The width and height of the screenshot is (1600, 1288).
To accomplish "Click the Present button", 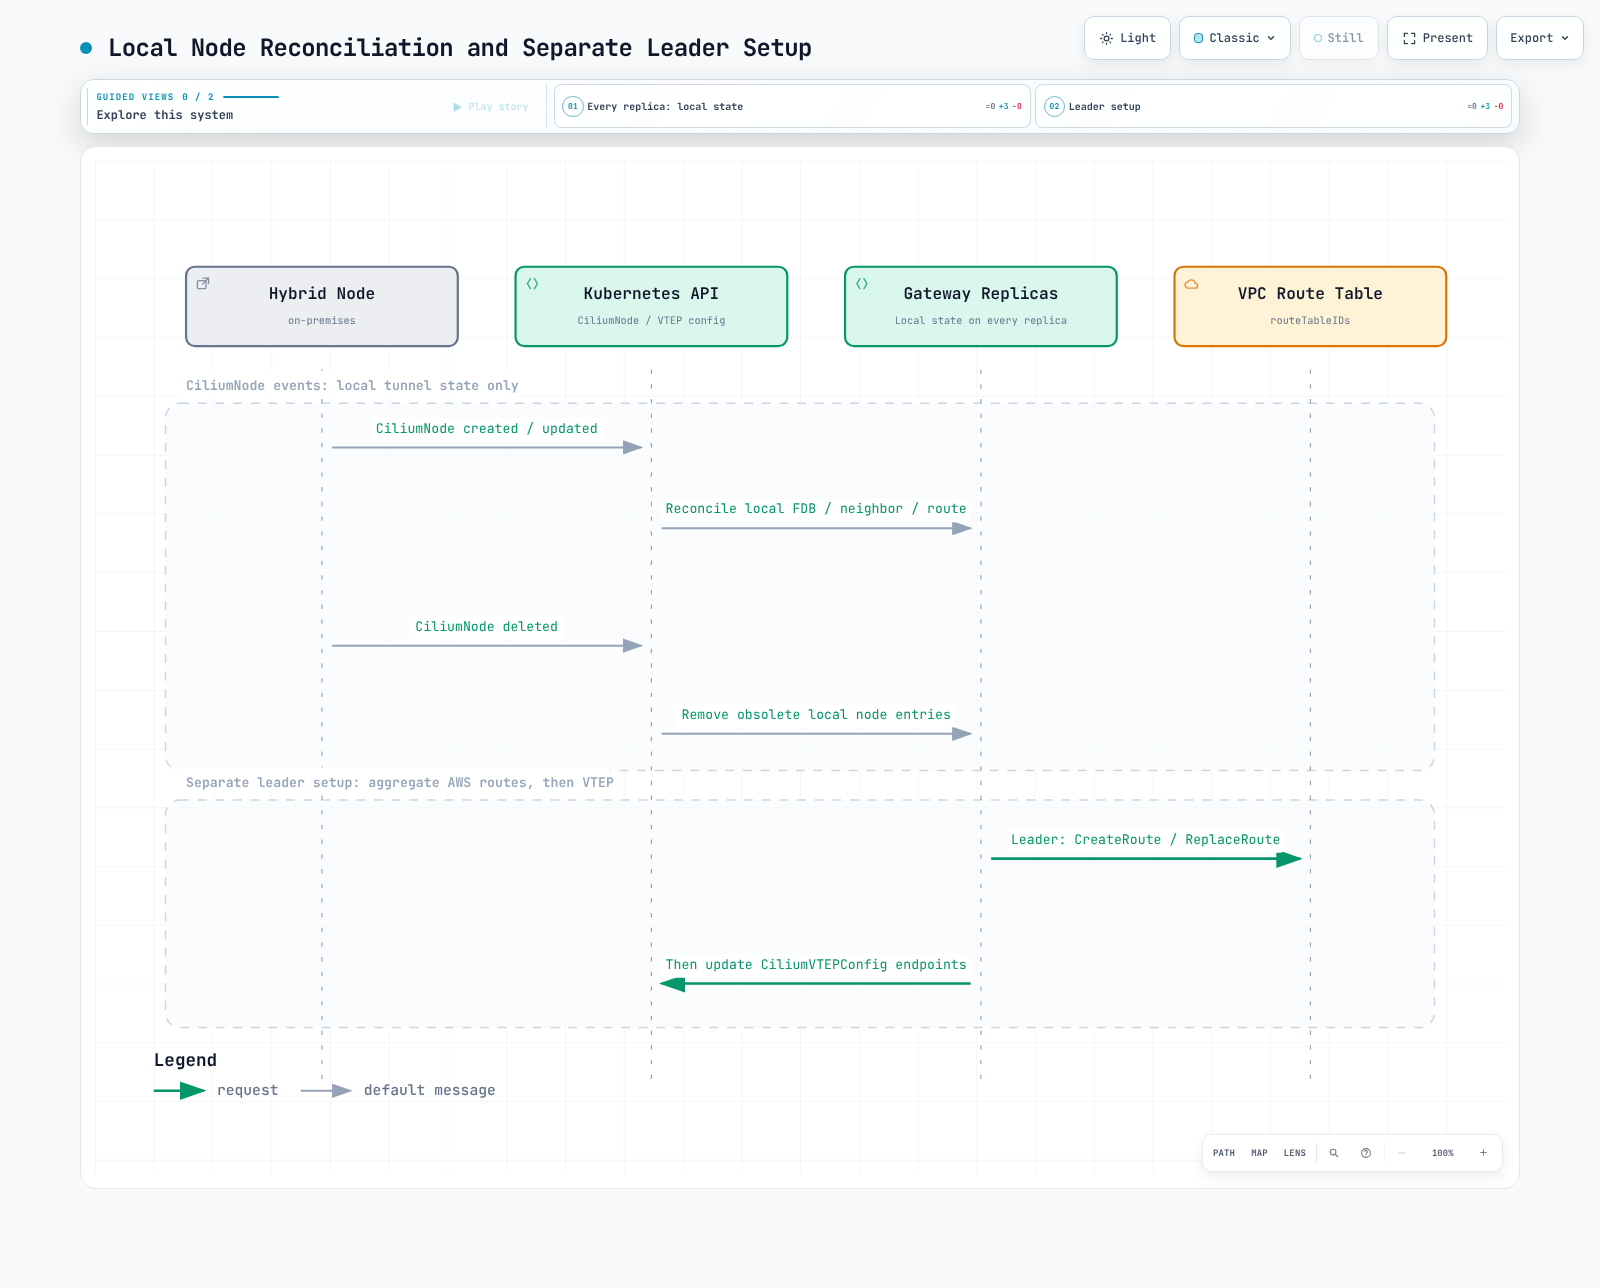I will 1437,38.
